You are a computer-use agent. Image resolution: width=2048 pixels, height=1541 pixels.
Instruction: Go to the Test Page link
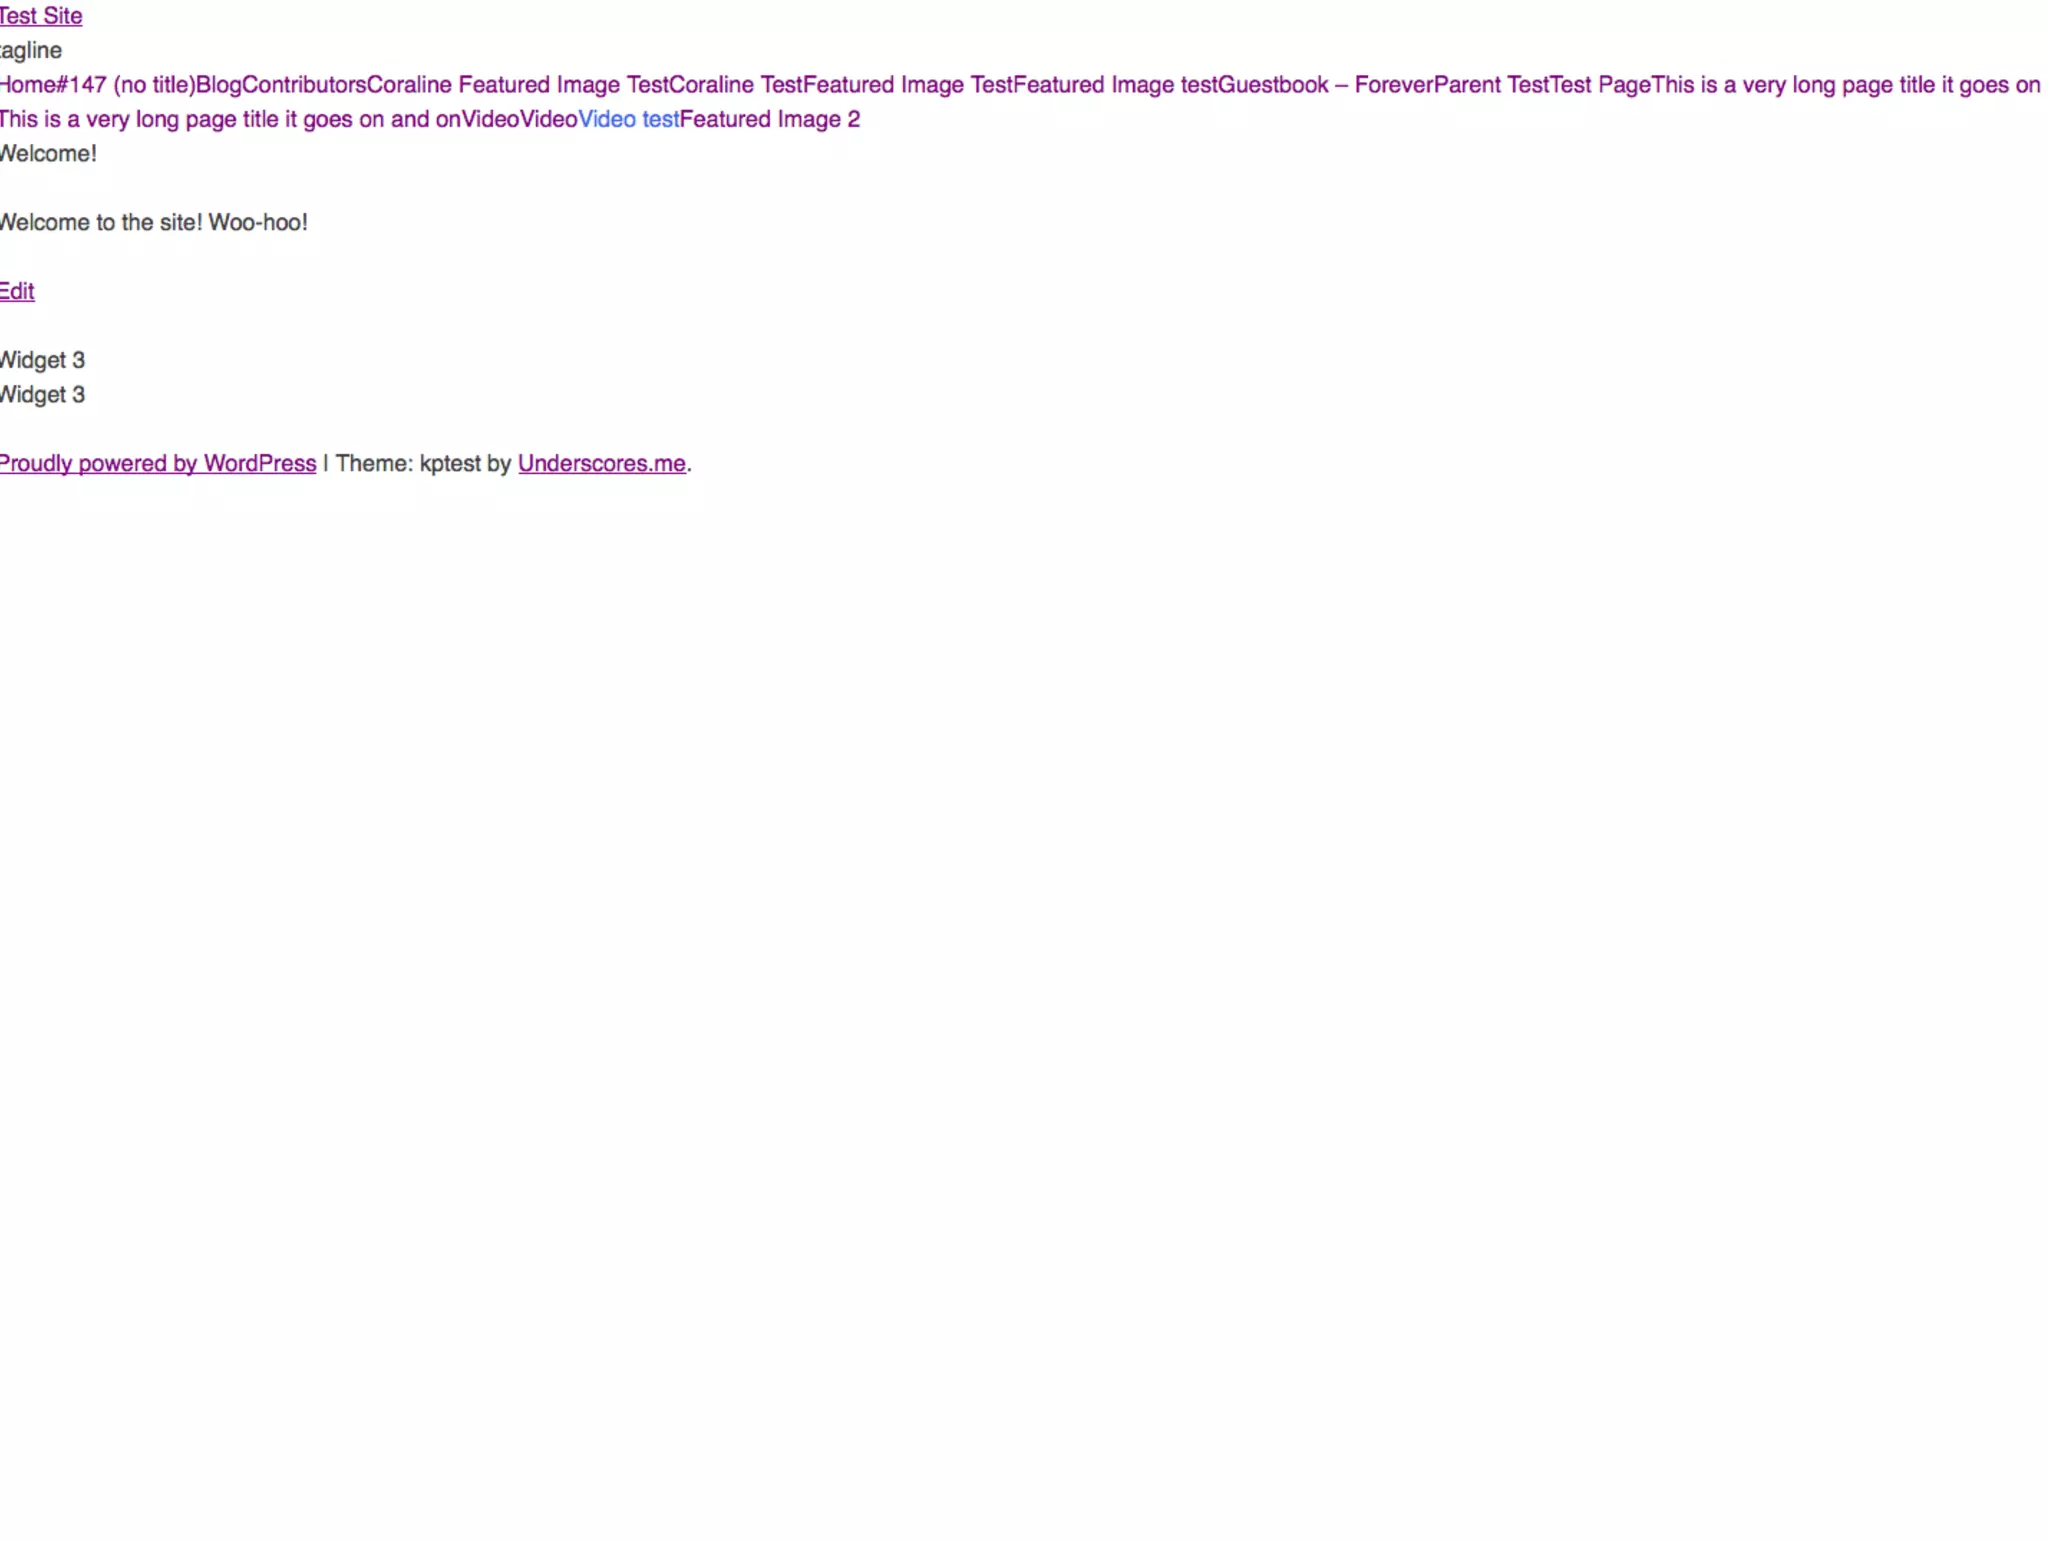click(1600, 85)
